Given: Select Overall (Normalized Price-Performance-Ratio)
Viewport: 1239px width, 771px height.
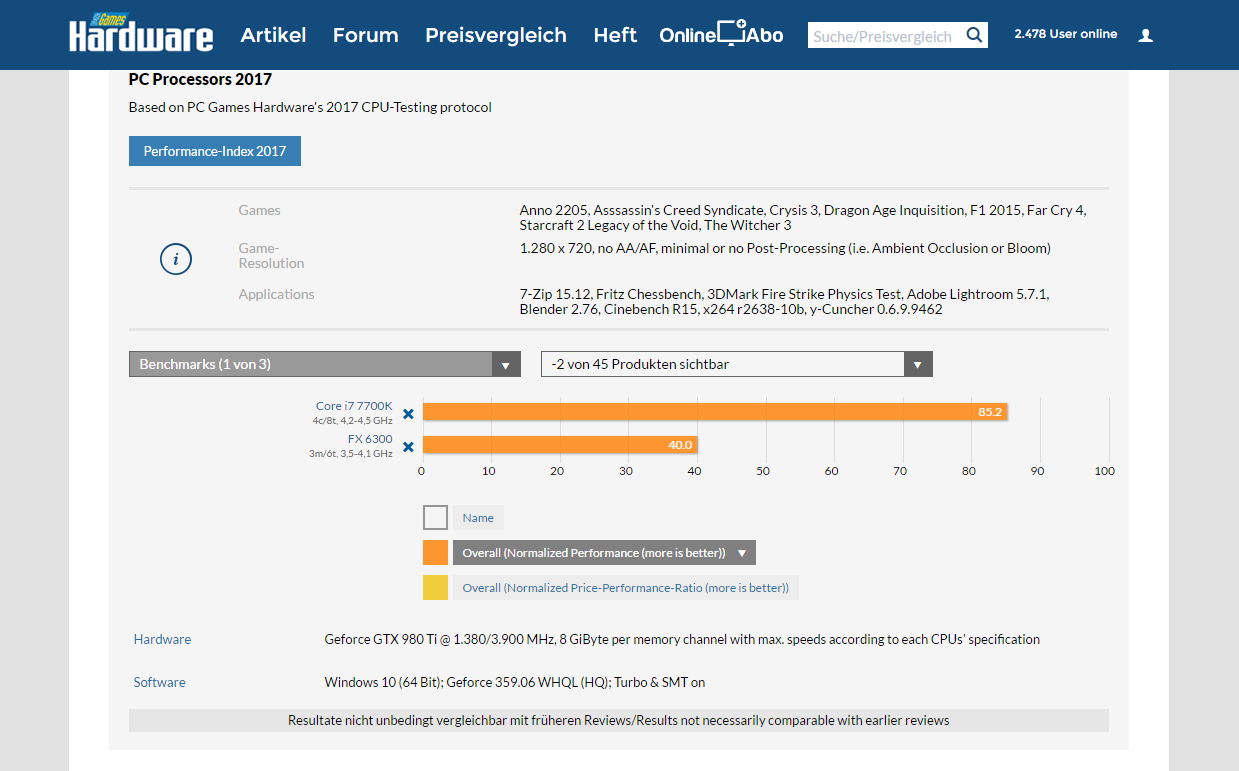Looking at the screenshot, I should (x=626, y=587).
